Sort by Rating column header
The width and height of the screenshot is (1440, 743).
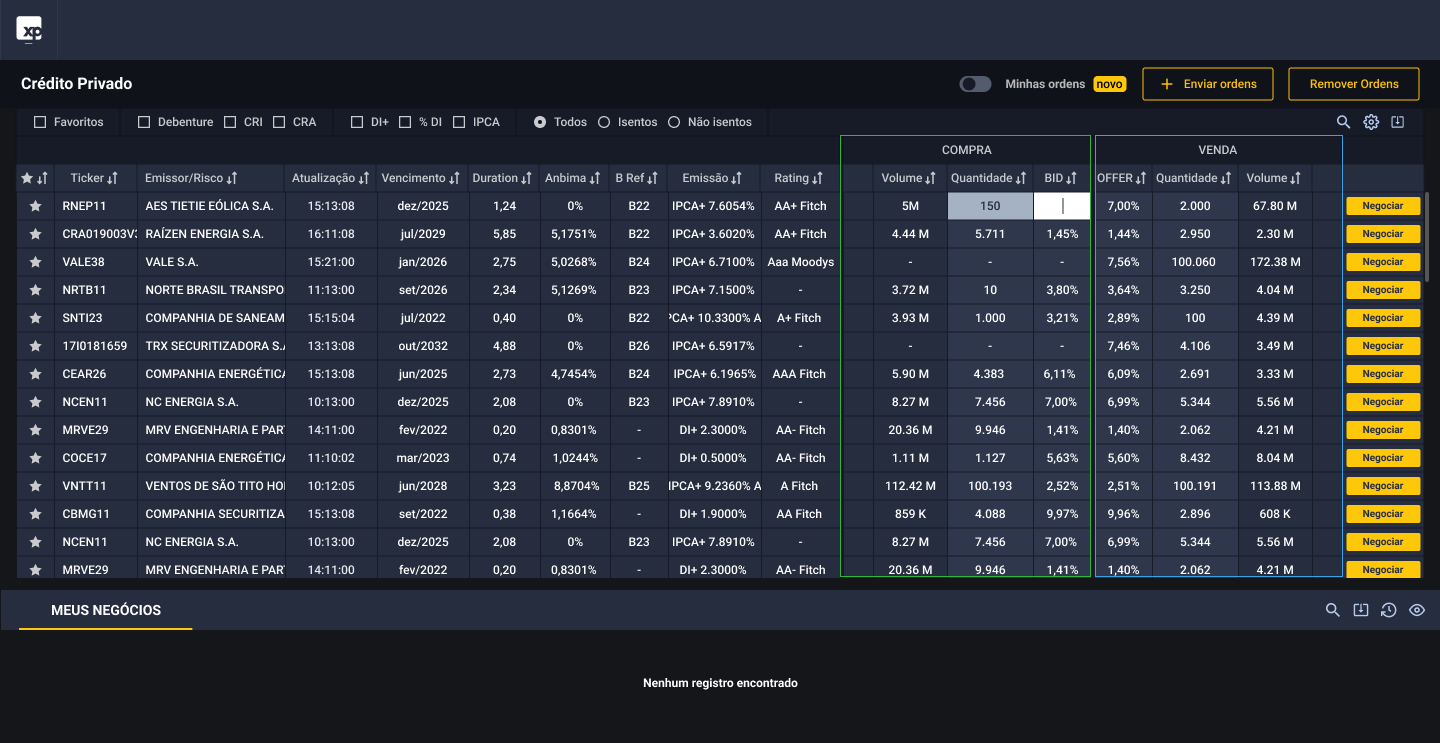[x=798, y=178]
